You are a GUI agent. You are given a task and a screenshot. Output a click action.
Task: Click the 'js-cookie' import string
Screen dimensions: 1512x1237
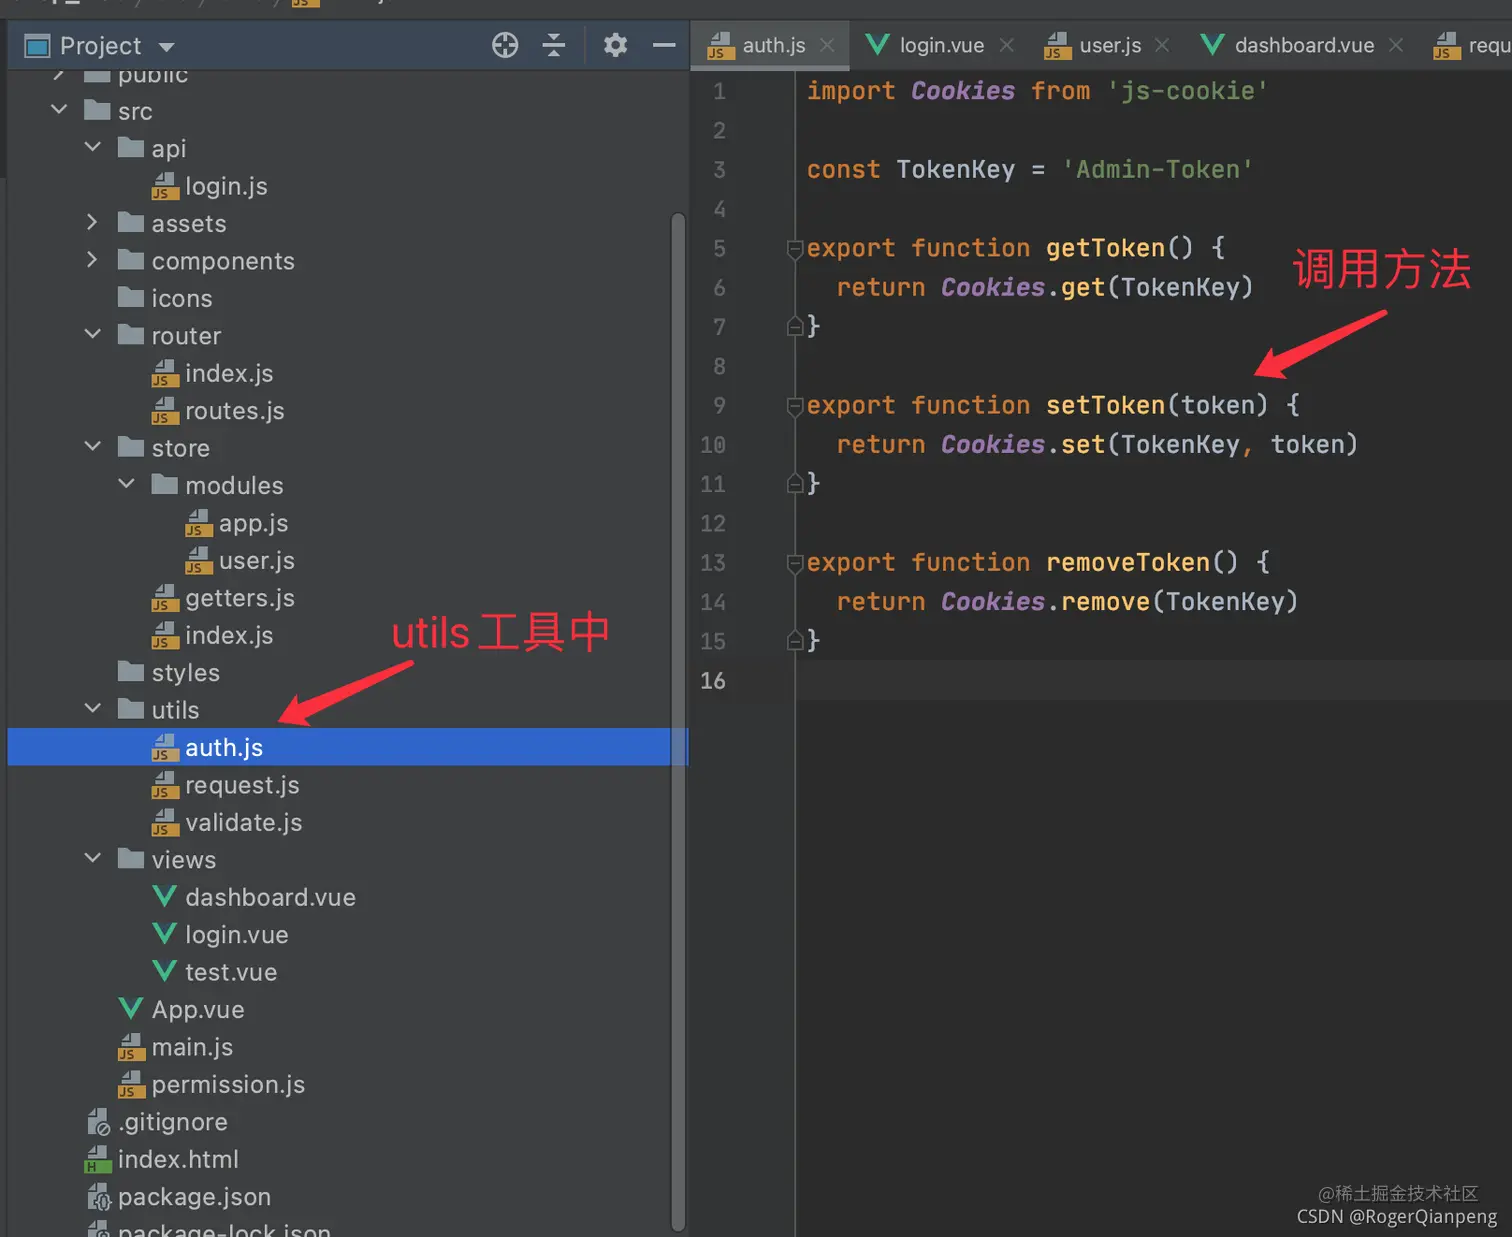coord(1187,91)
